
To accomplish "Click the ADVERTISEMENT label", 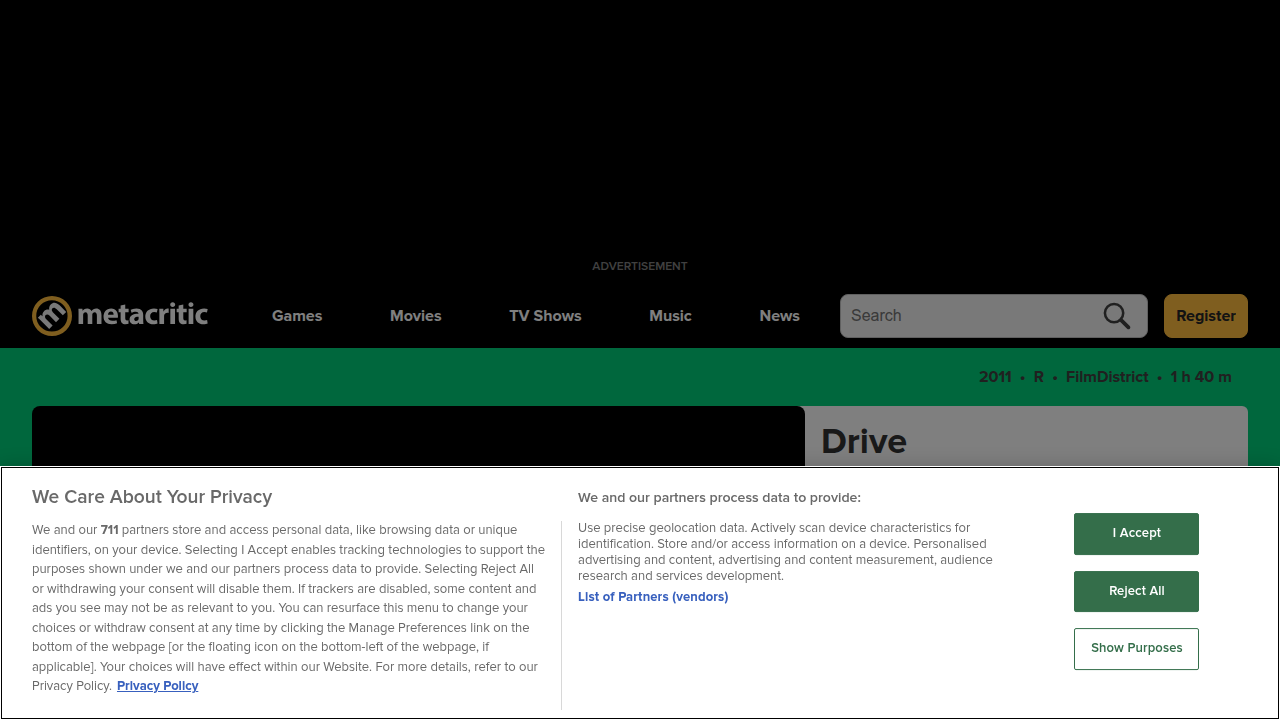I will (640, 266).
